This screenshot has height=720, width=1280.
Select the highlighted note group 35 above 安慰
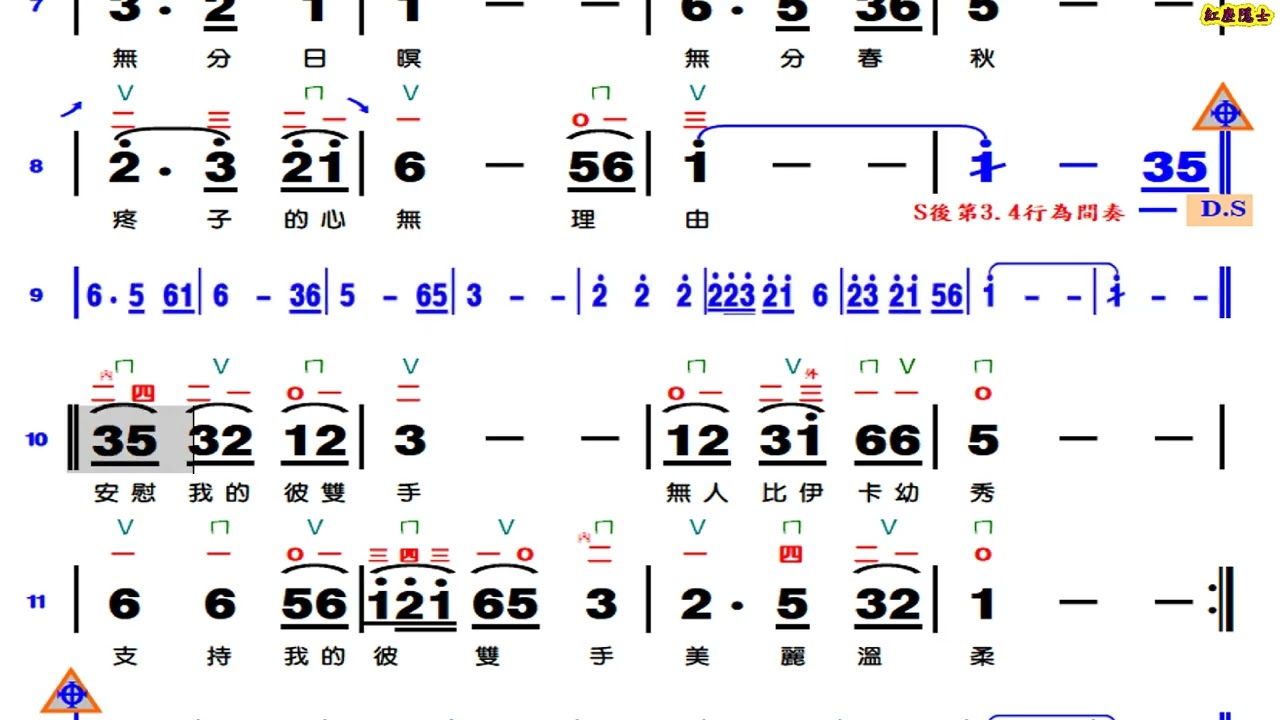coord(125,441)
